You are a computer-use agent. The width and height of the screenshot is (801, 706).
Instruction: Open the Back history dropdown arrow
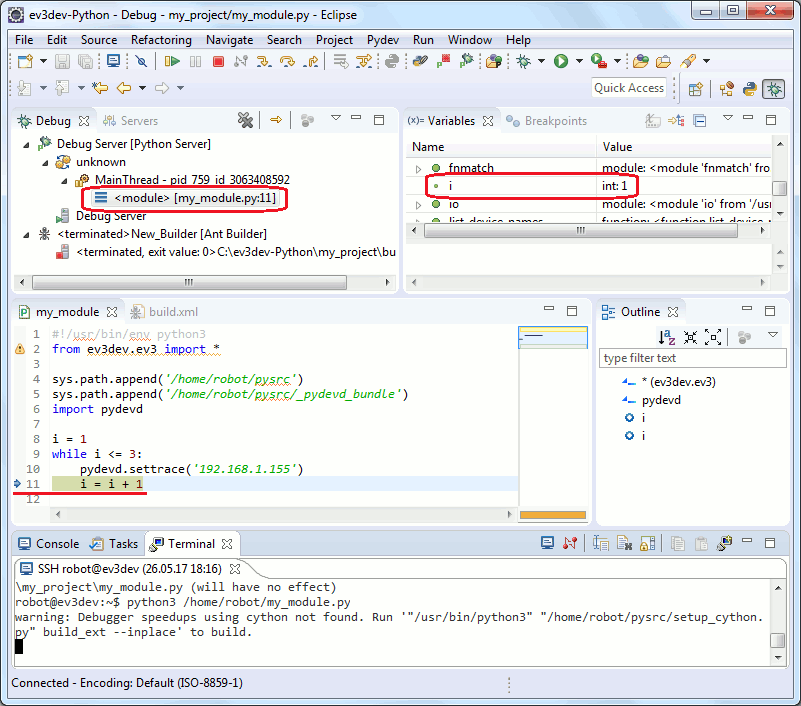[x=143, y=88]
